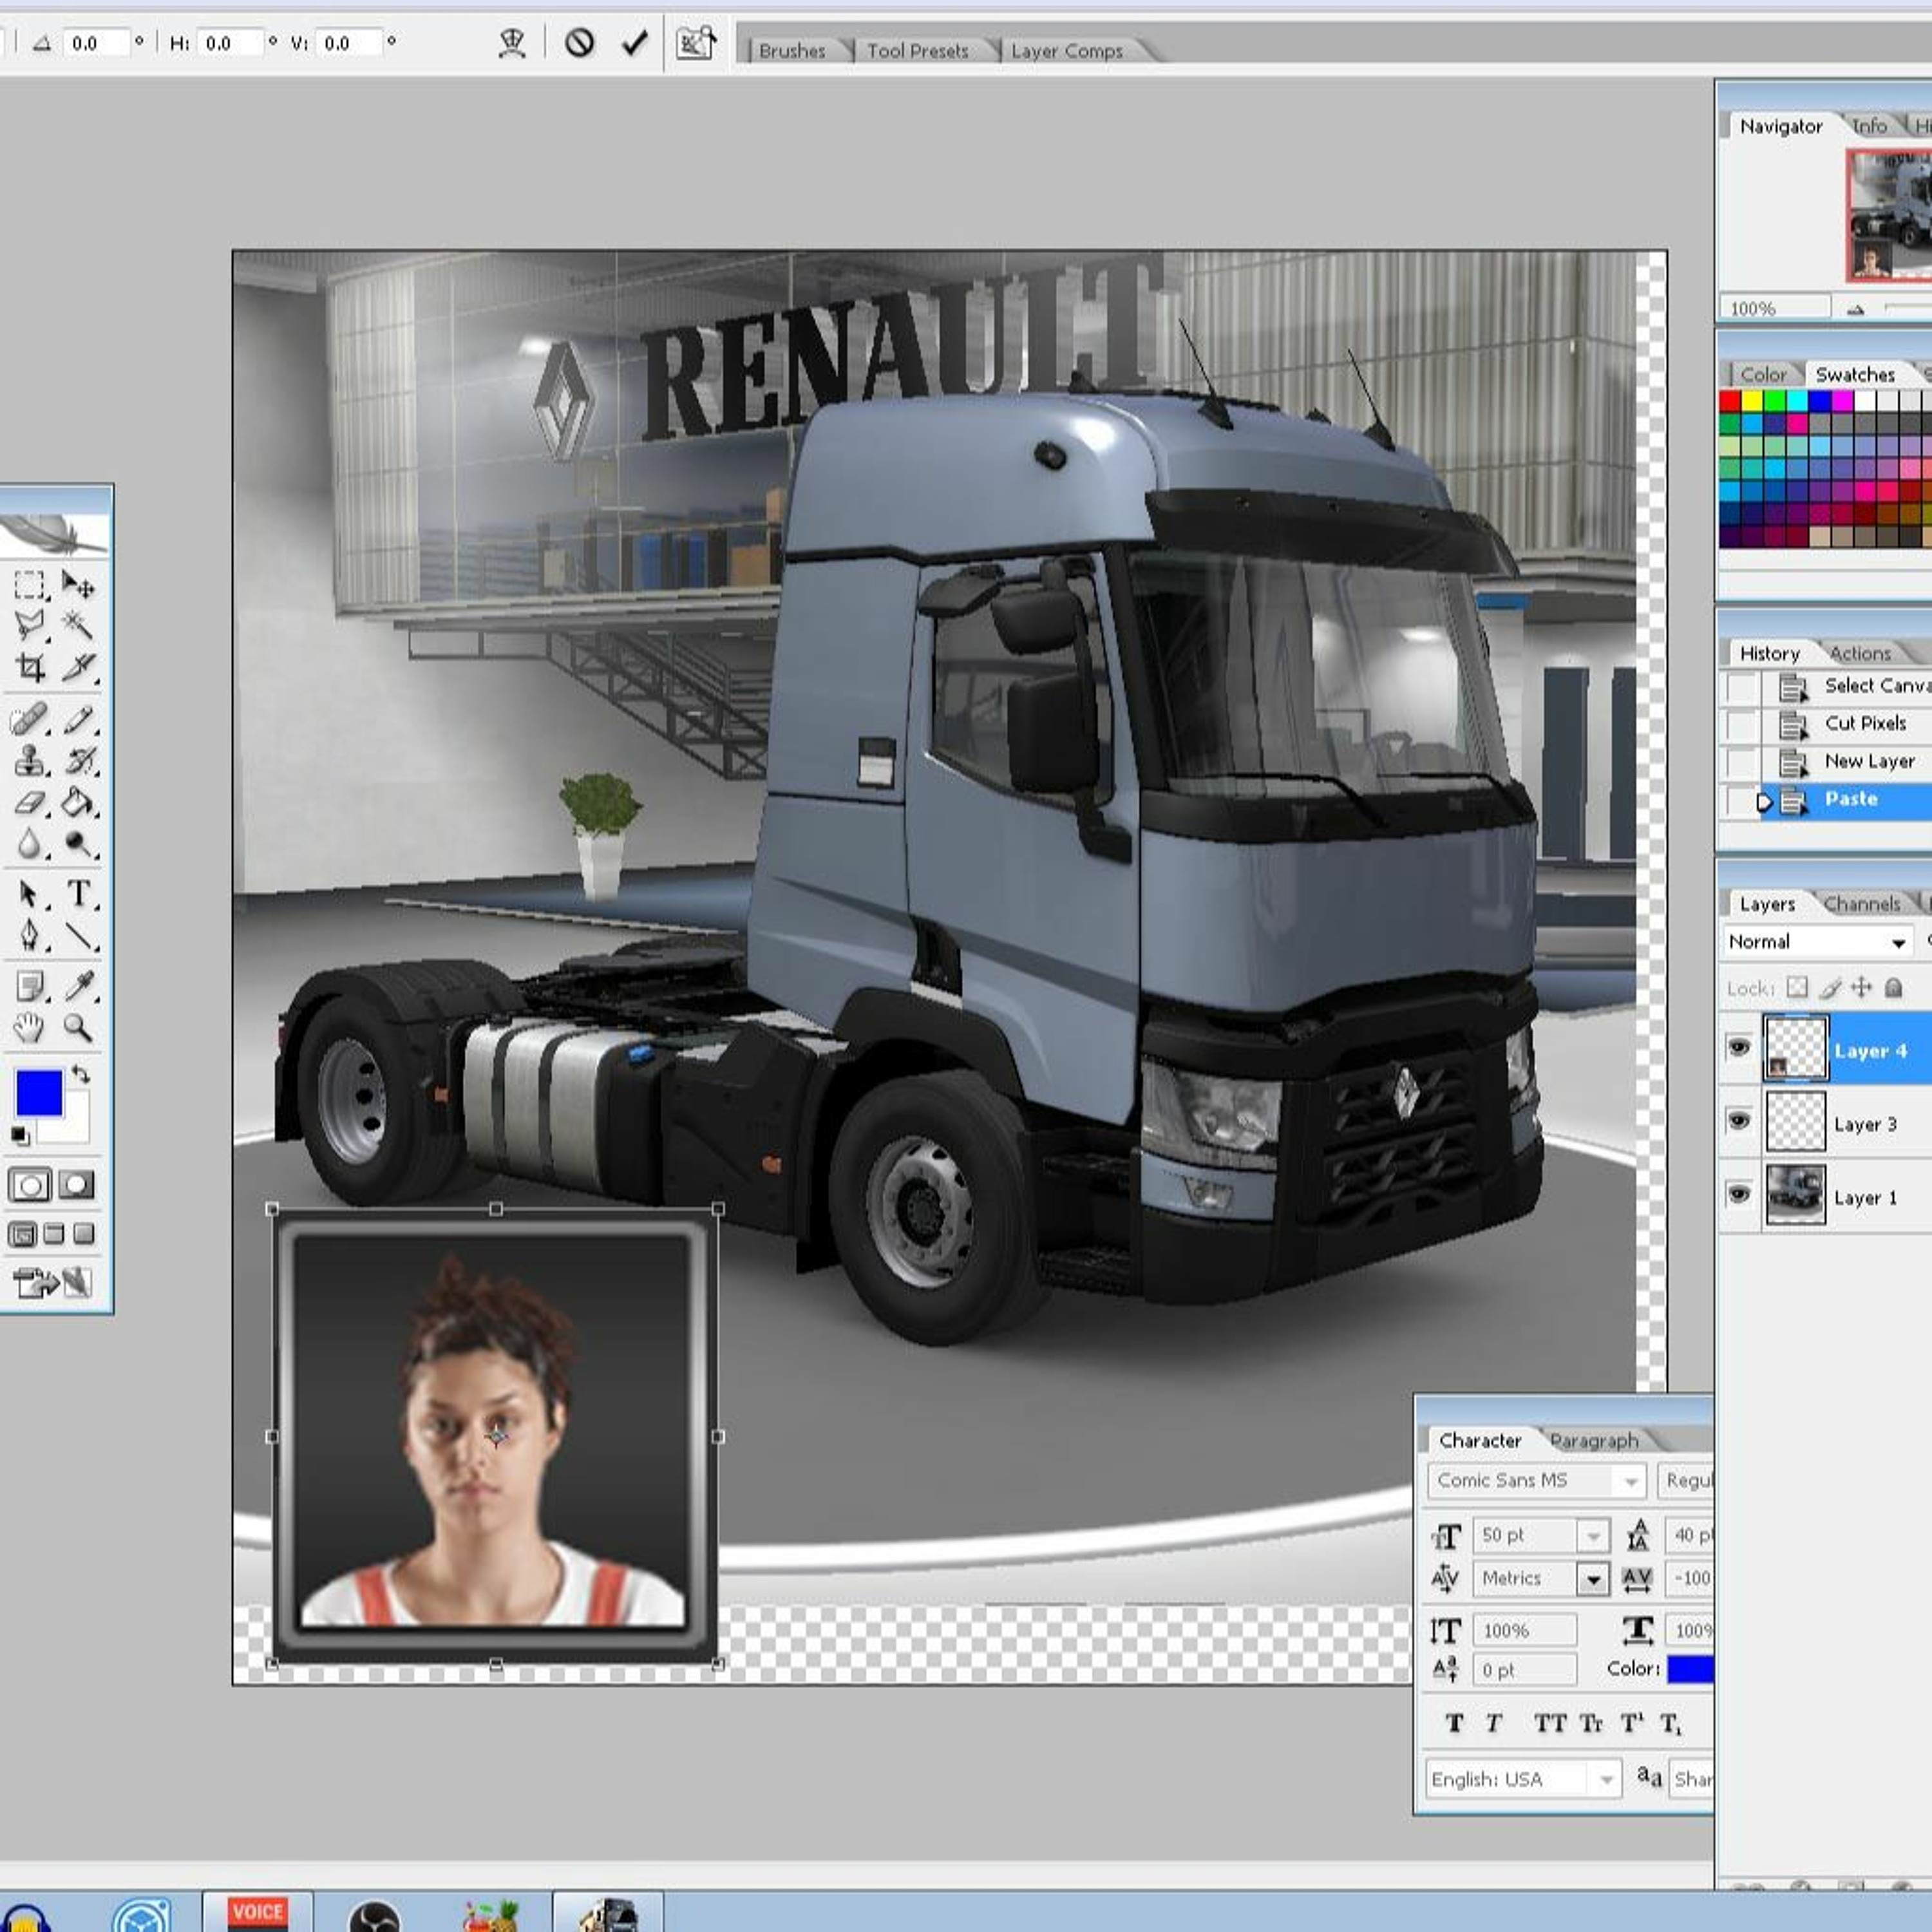Reset default foreground and background colors
This screenshot has width=1932, height=1932.
(x=19, y=1135)
